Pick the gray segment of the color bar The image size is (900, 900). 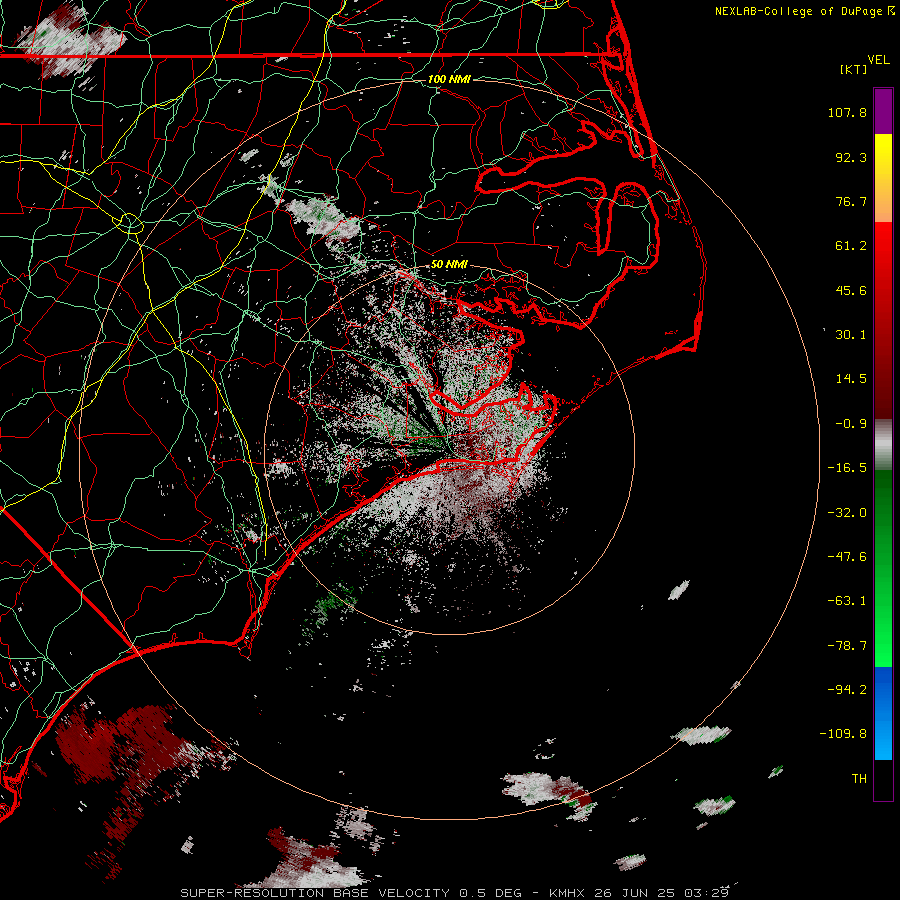[883, 444]
